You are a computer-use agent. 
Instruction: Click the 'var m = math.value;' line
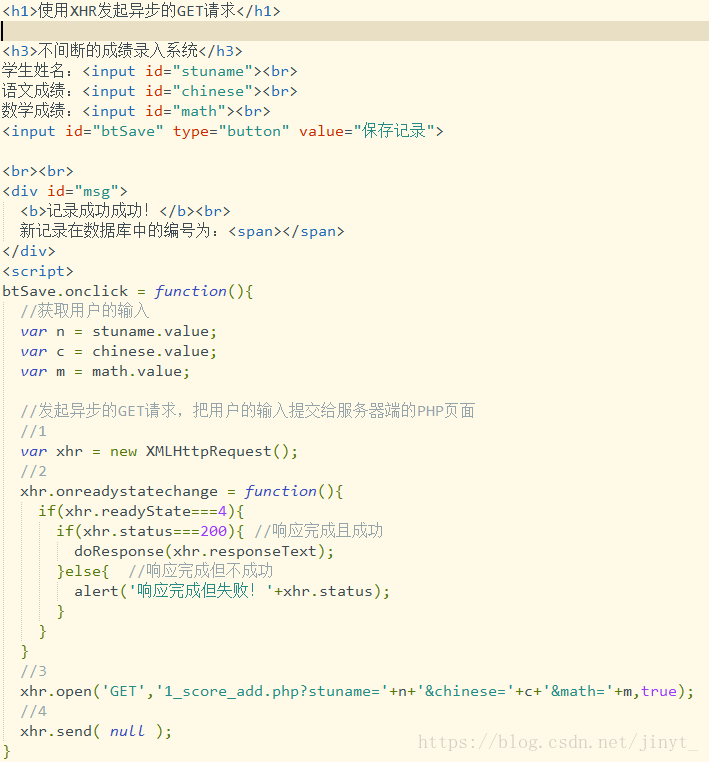click(104, 371)
